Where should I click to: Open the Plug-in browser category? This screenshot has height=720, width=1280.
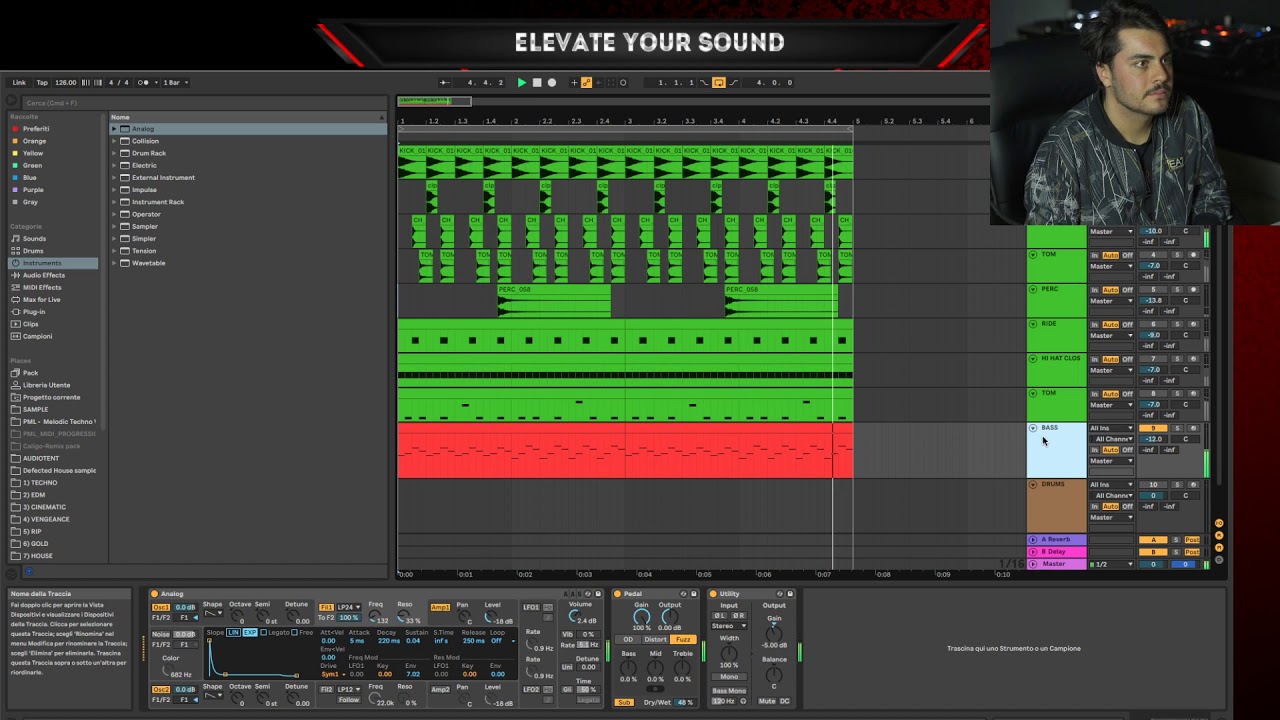pos(33,311)
